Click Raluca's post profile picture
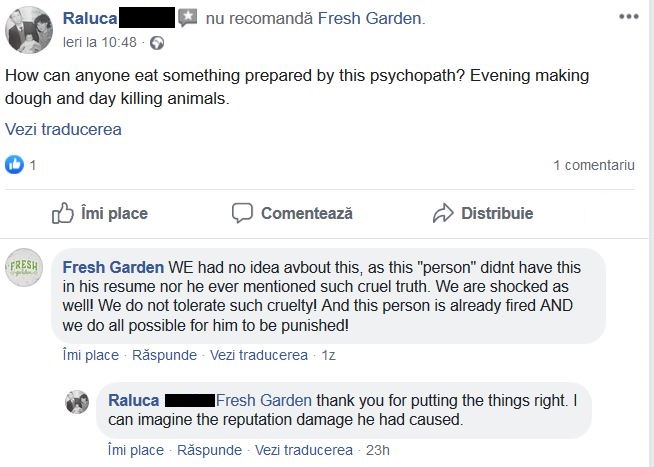 point(29,28)
